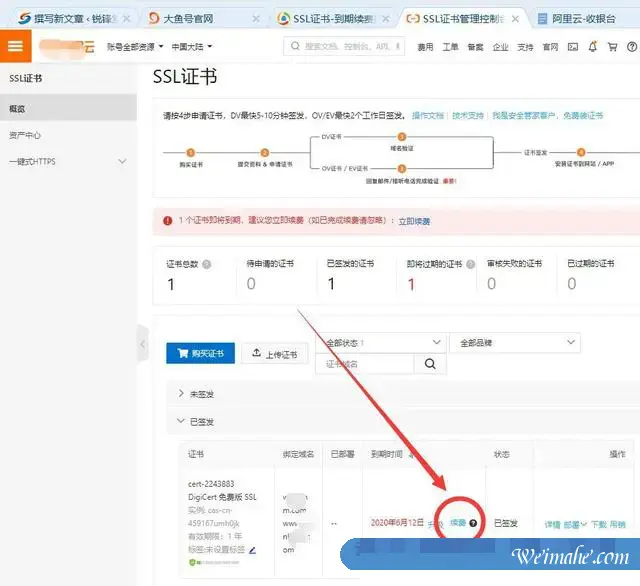
Task: Open the 账号全部资源 dropdown
Action: 135,47
